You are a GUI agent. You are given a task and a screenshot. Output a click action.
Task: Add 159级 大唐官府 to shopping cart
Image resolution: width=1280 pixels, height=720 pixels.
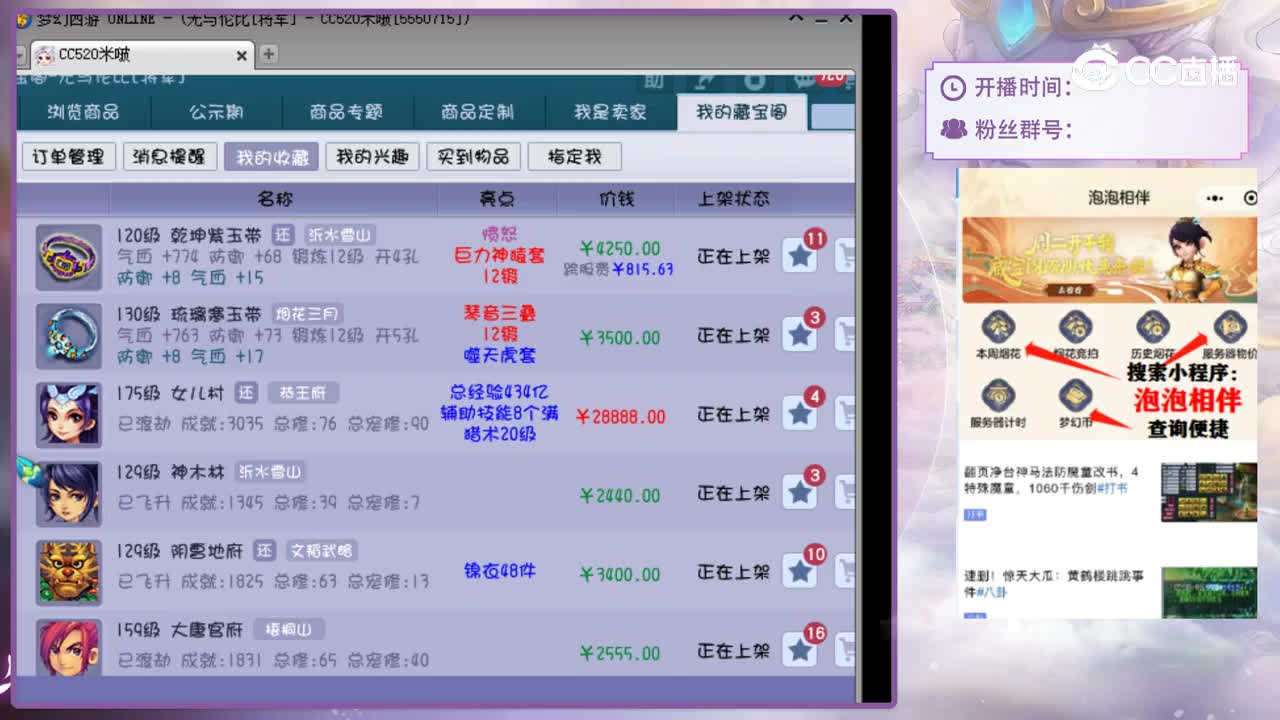pos(845,650)
